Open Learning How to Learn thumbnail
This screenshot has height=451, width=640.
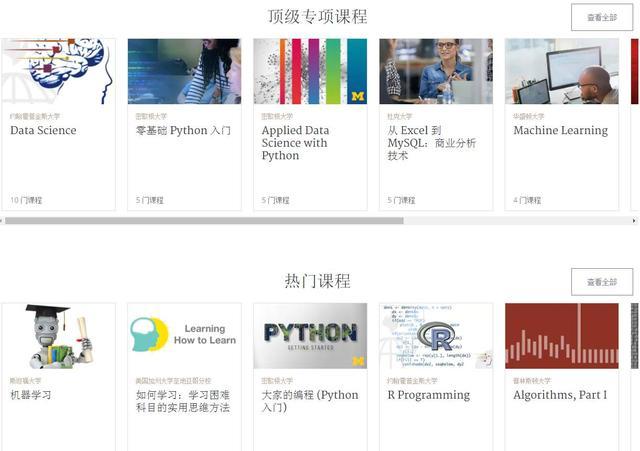point(184,336)
